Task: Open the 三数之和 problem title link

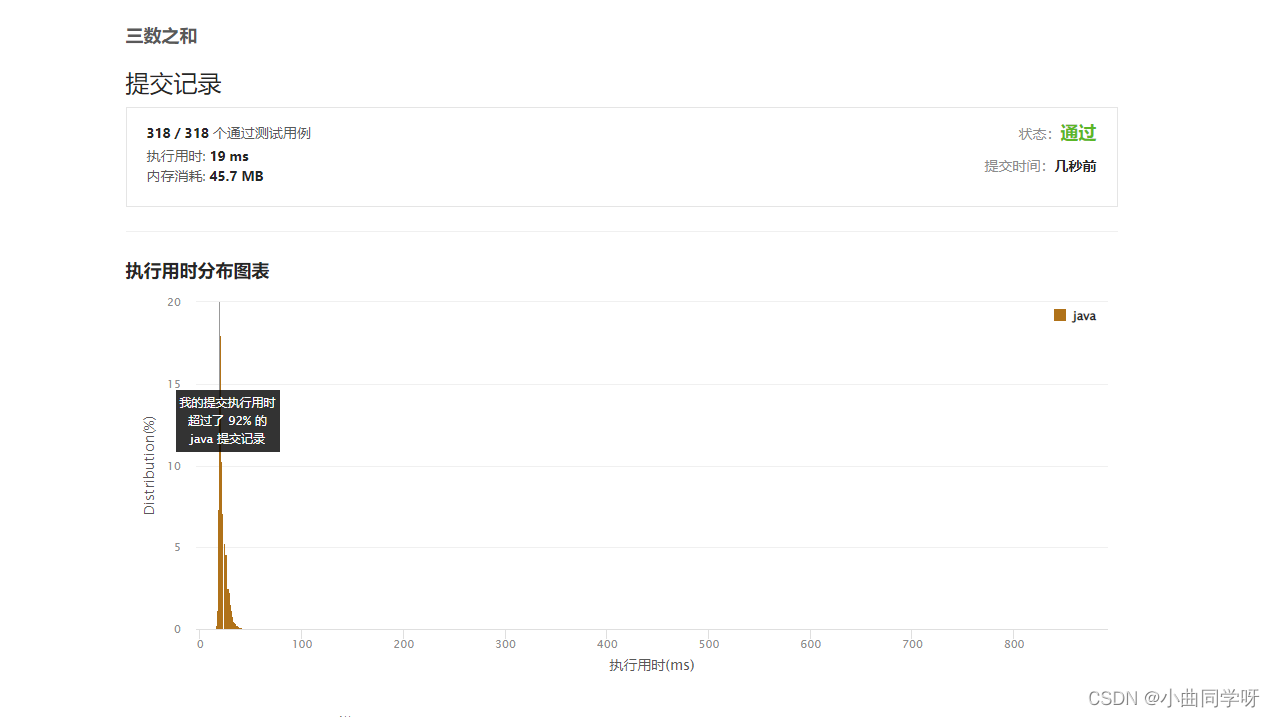Action: pos(161,36)
